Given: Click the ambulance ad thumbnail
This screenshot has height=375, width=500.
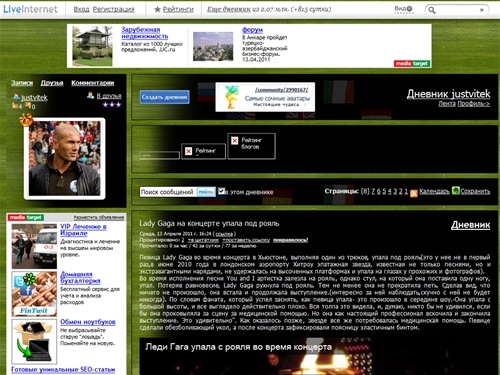Looking at the screenshot, I should coord(34,246).
